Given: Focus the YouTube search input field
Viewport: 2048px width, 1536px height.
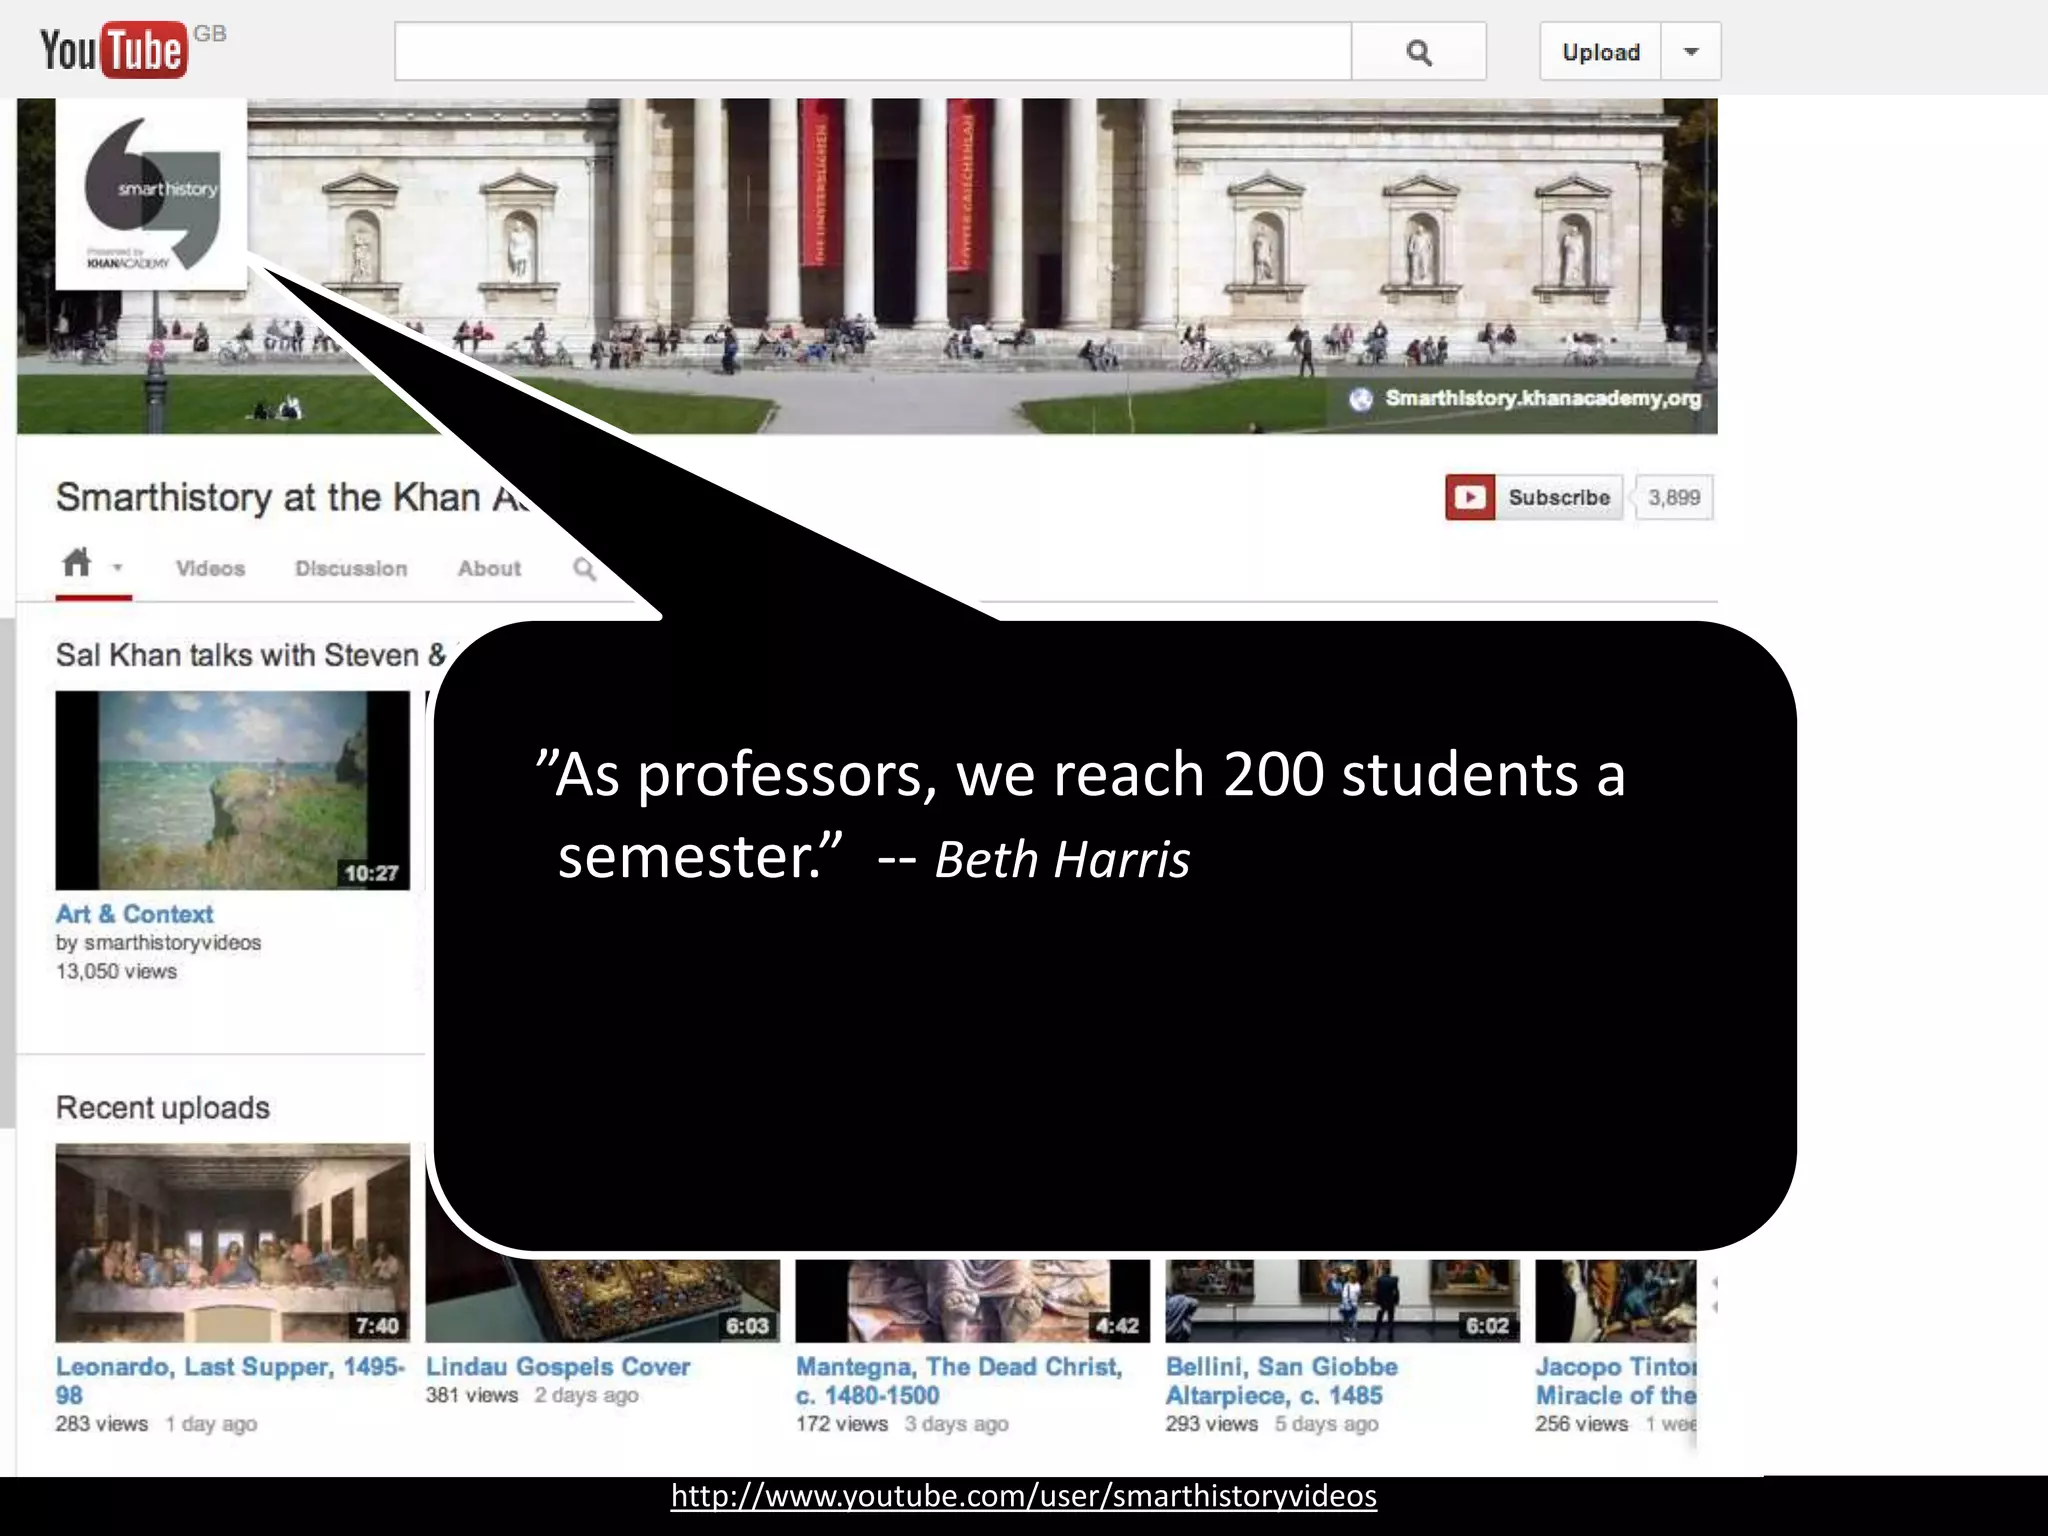Looking at the screenshot, I should coord(872,52).
